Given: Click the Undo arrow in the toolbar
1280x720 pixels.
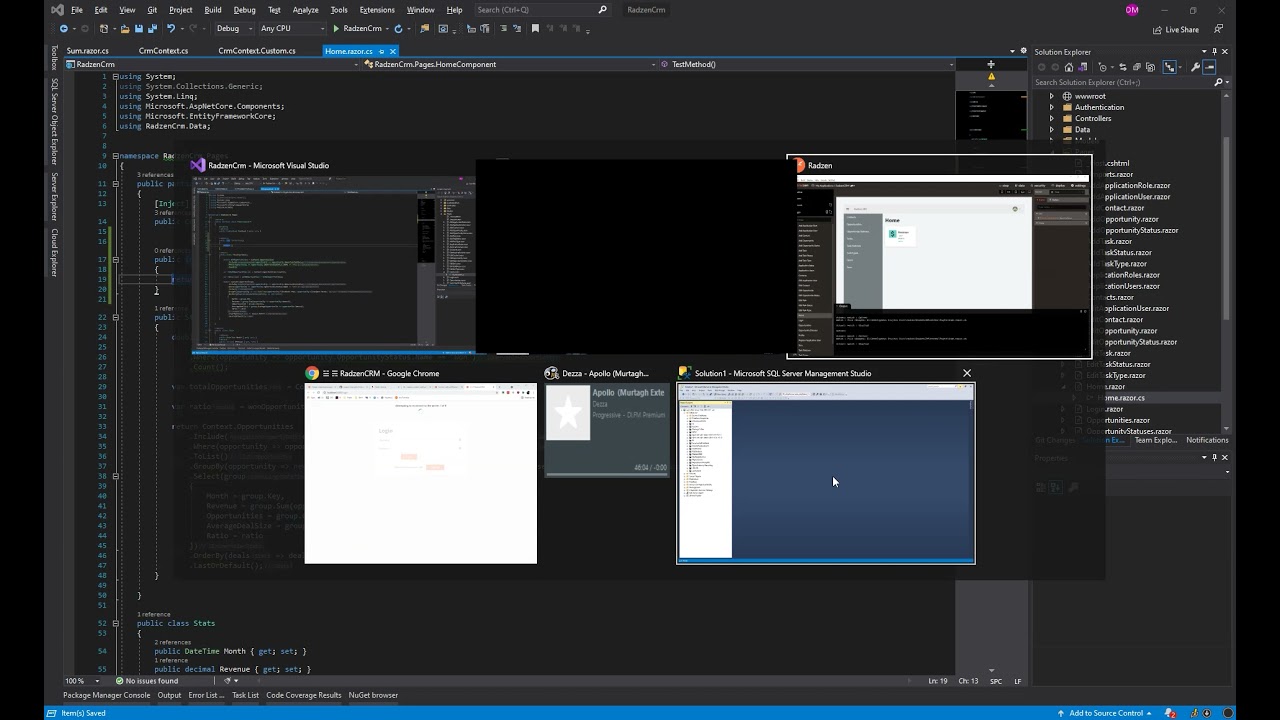Looking at the screenshot, I should [x=171, y=28].
